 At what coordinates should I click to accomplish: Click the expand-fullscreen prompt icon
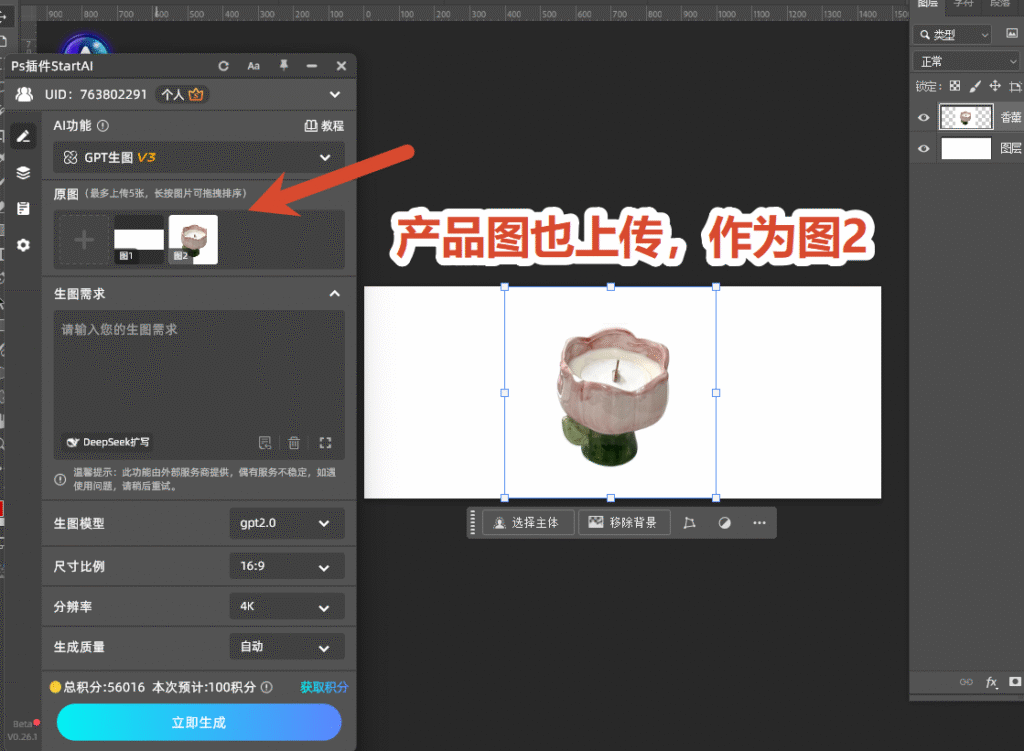click(x=325, y=443)
